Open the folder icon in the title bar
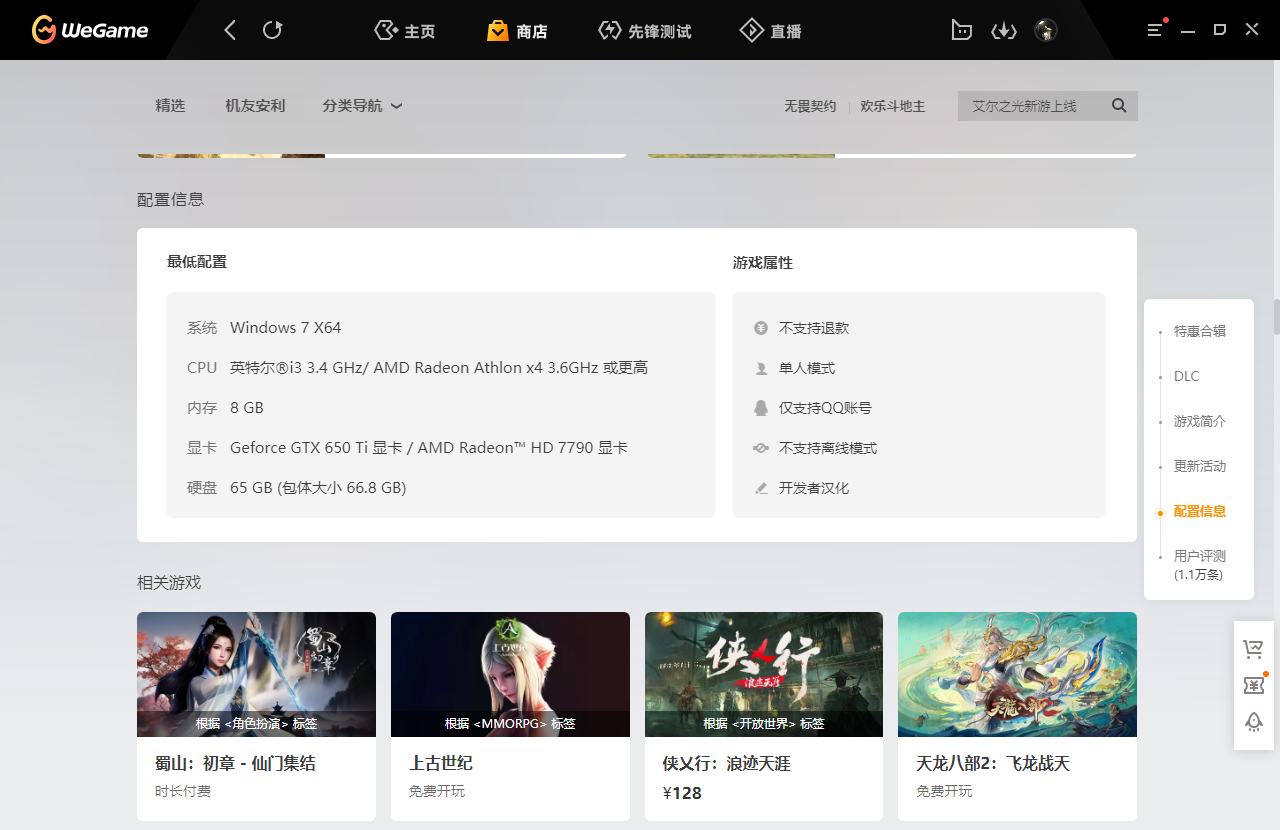The image size is (1280, 830). point(961,30)
